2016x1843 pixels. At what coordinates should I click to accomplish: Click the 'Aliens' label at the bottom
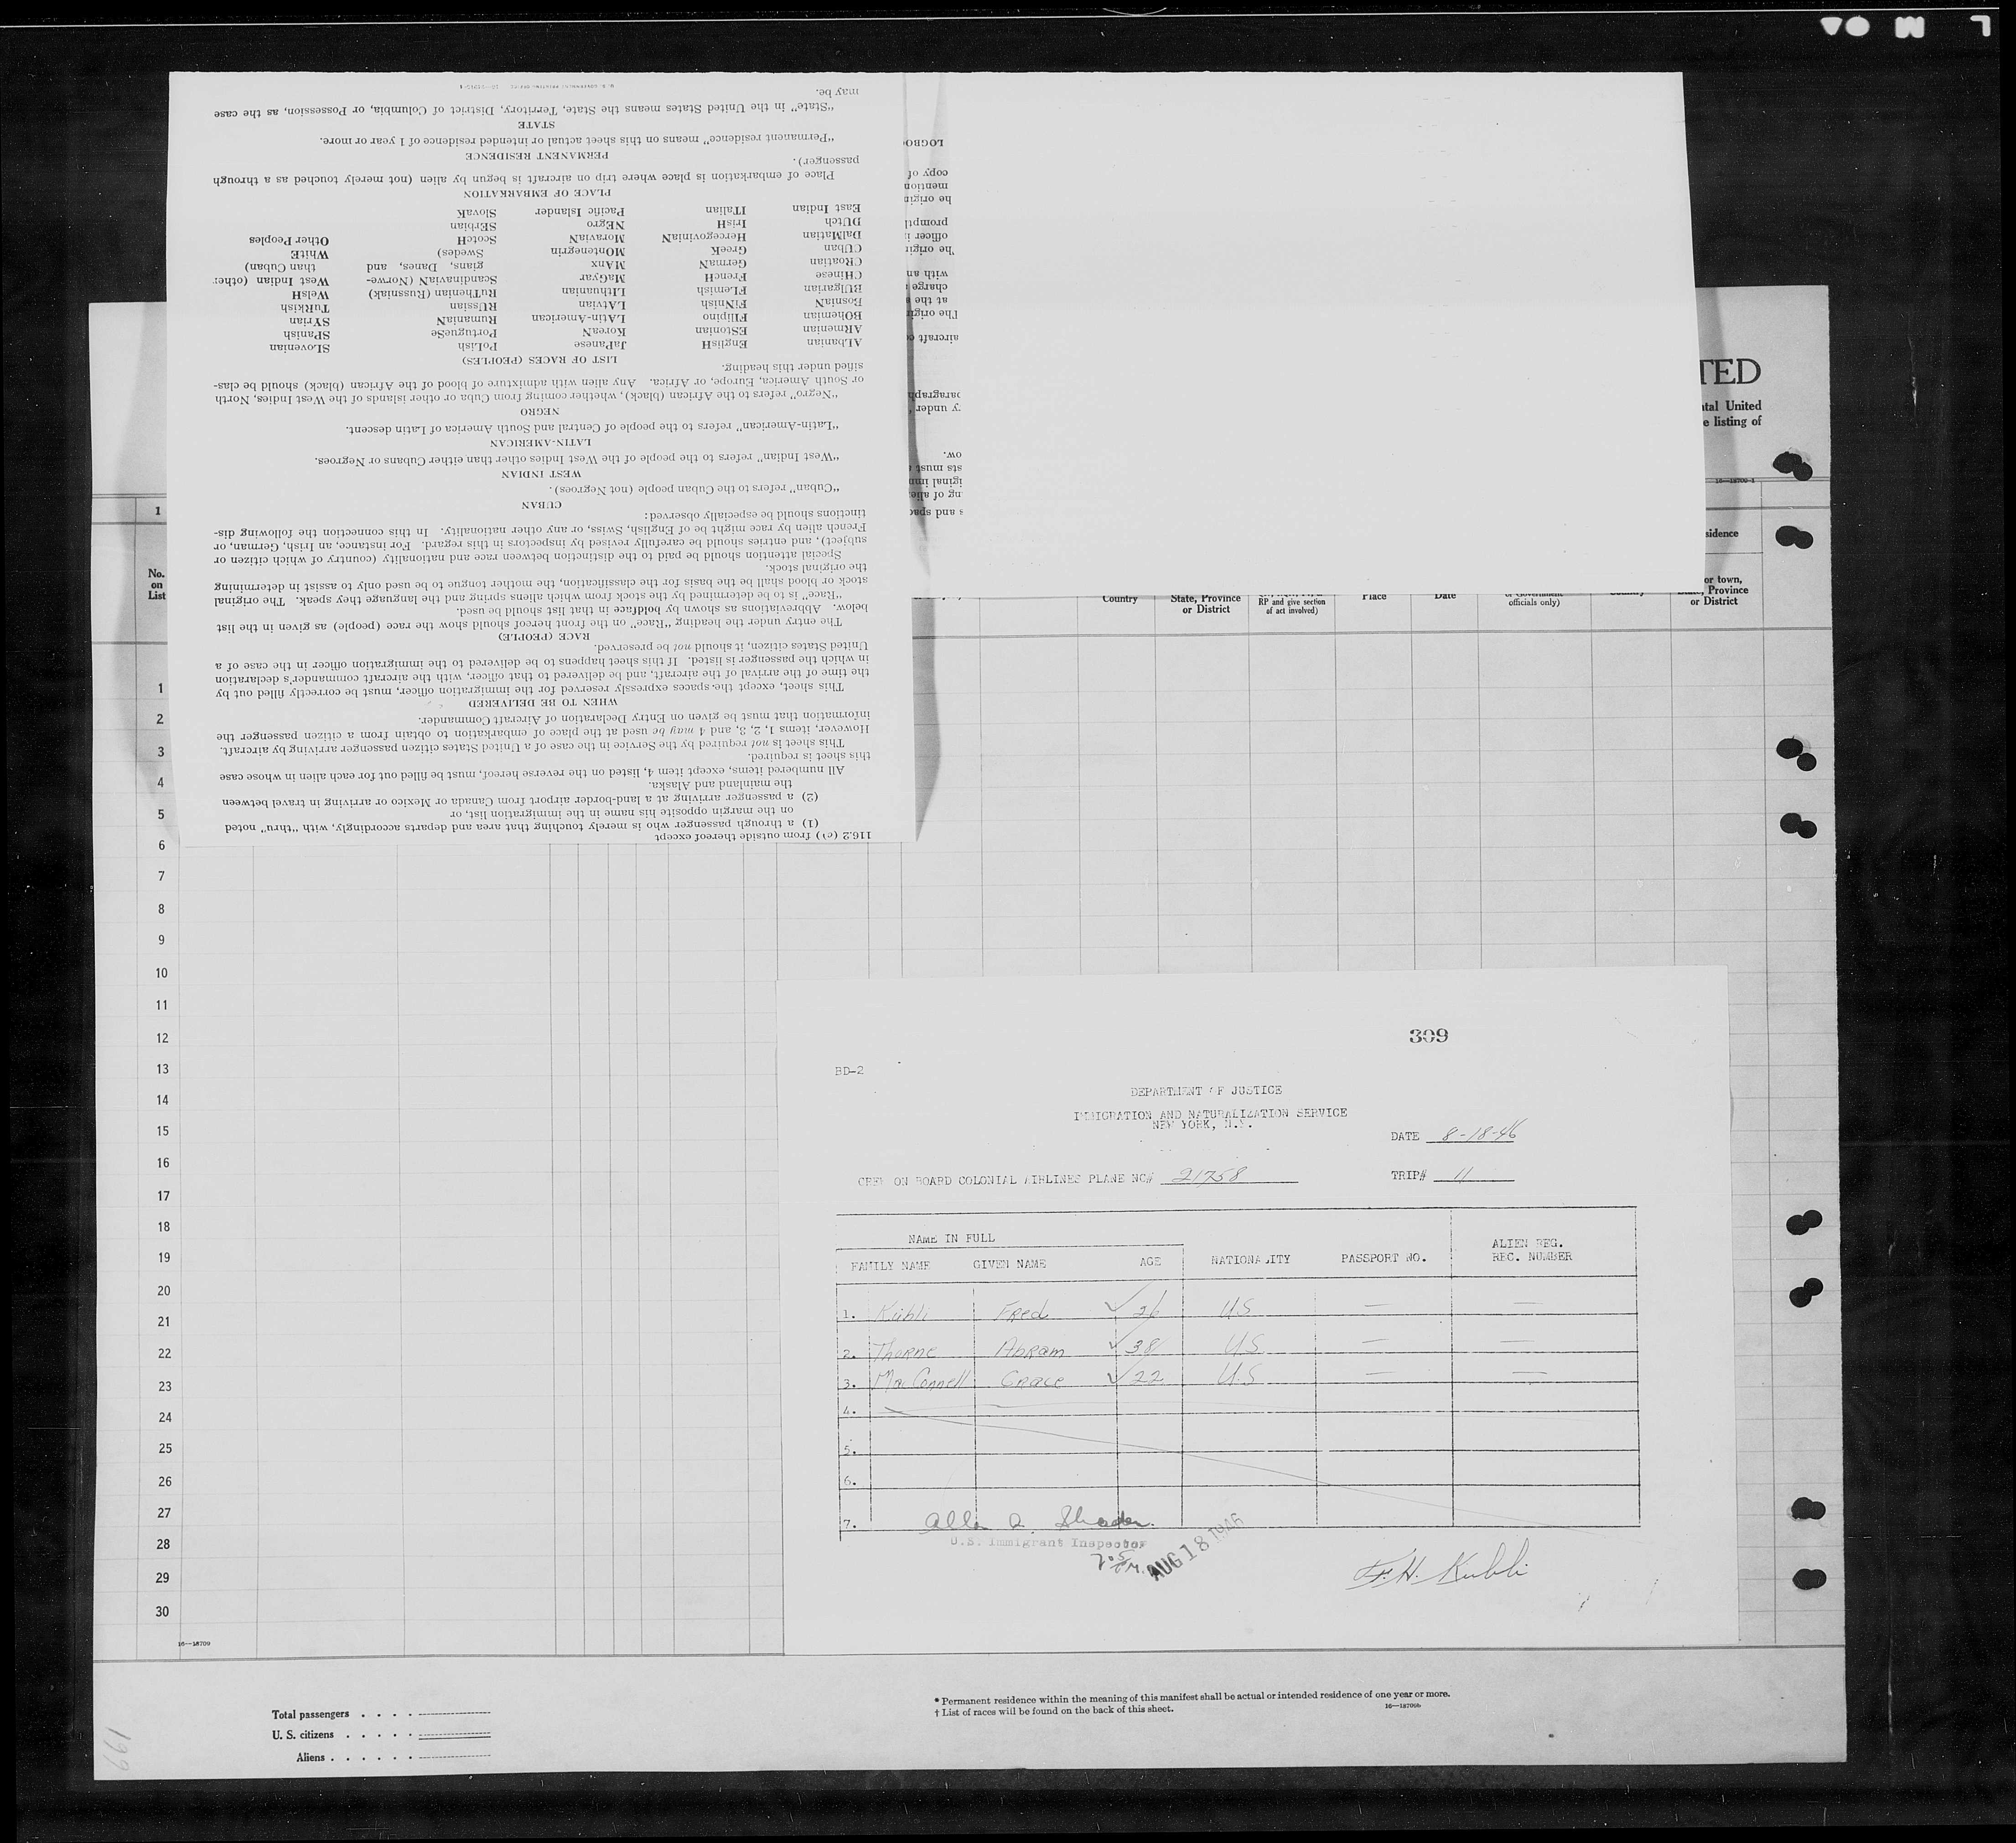click(x=310, y=1757)
